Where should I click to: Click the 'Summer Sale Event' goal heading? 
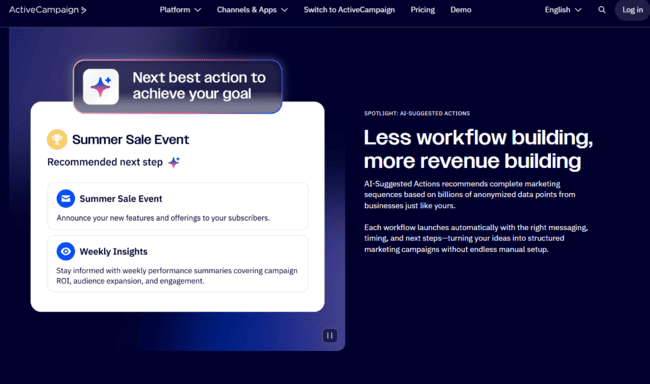pos(130,139)
